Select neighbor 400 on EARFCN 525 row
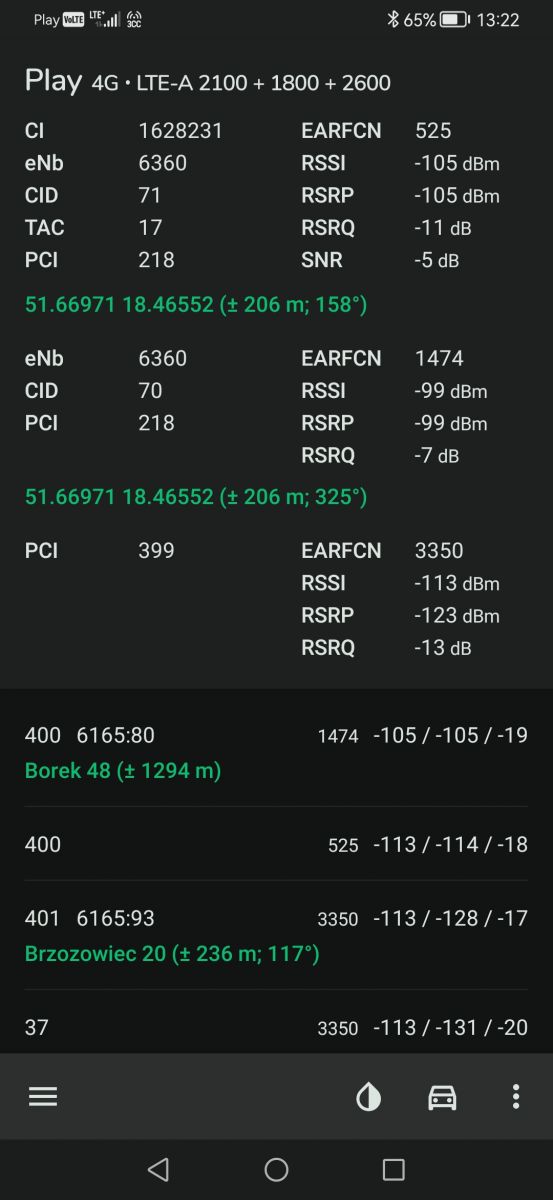 pos(276,844)
